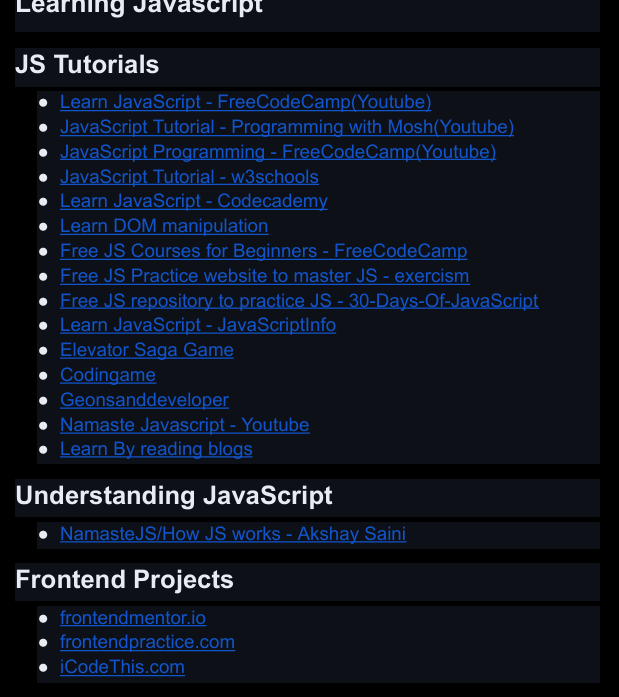Visit frontendmentor.io link

click(133, 618)
